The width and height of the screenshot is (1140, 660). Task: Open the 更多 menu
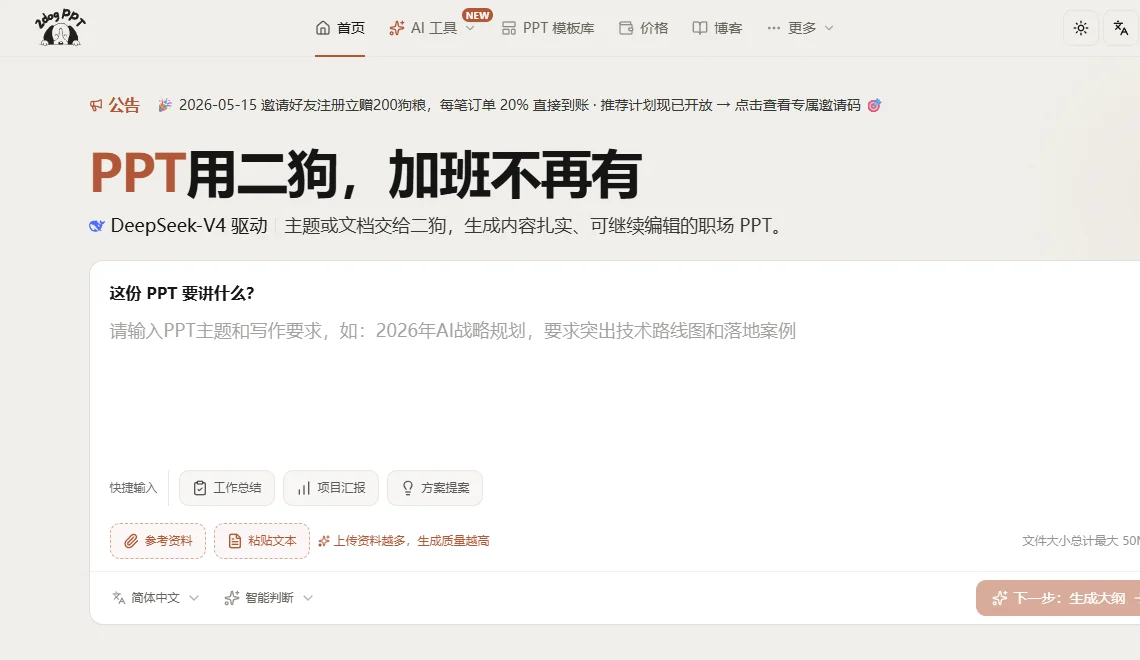coord(800,28)
